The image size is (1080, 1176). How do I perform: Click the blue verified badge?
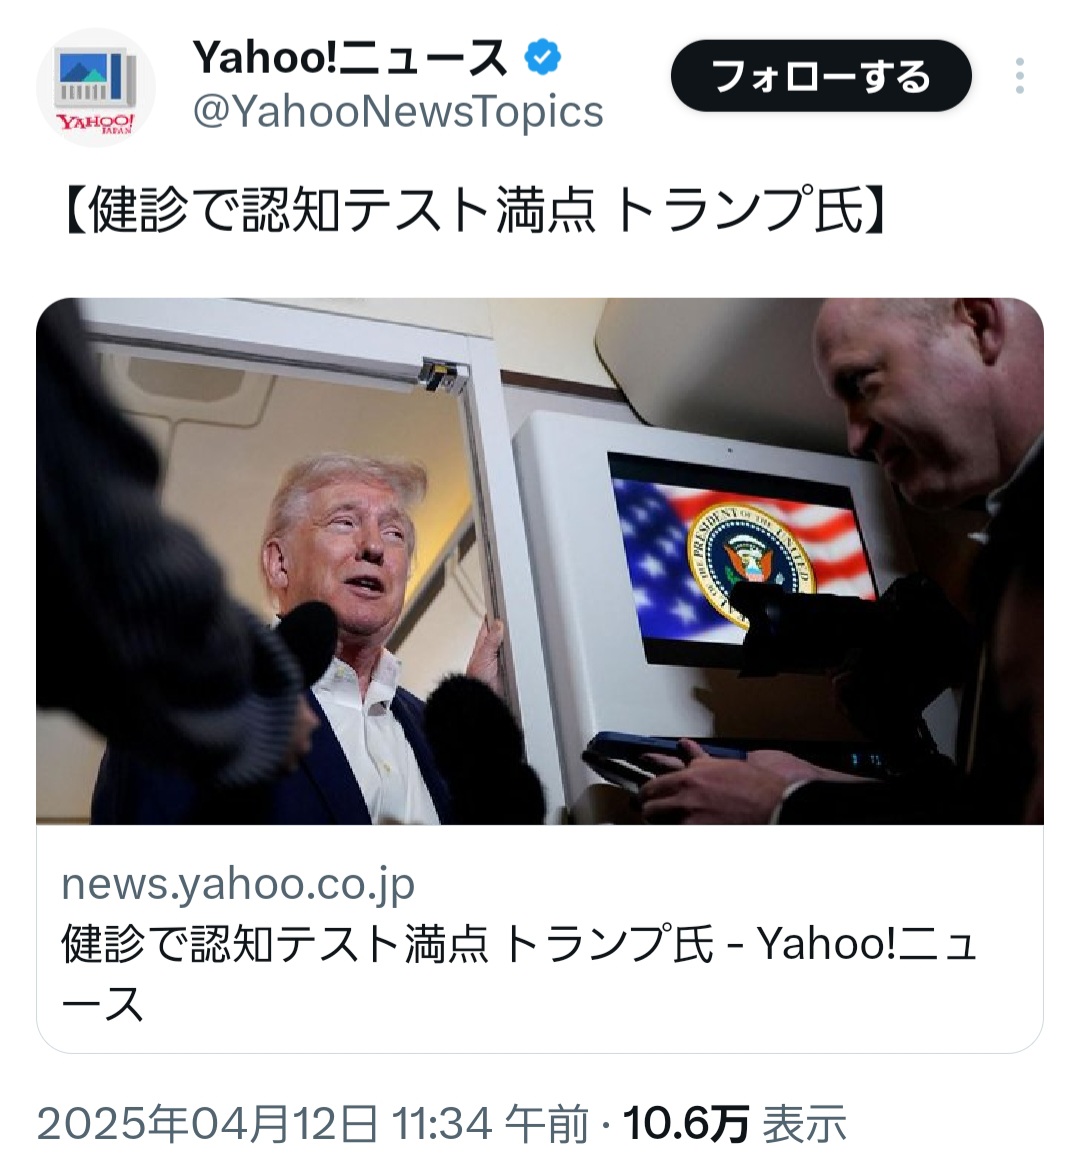point(543,57)
